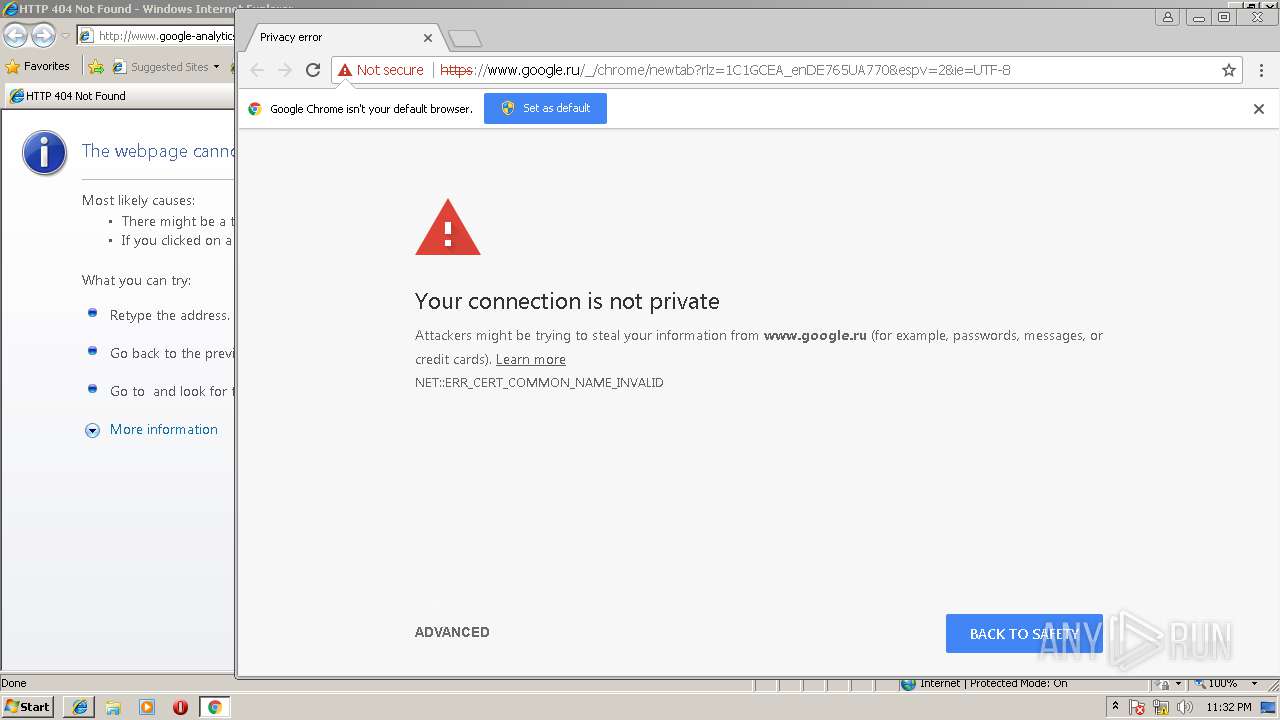The width and height of the screenshot is (1280, 720).
Task: Reload the page in Chrome
Action: coord(313,70)
